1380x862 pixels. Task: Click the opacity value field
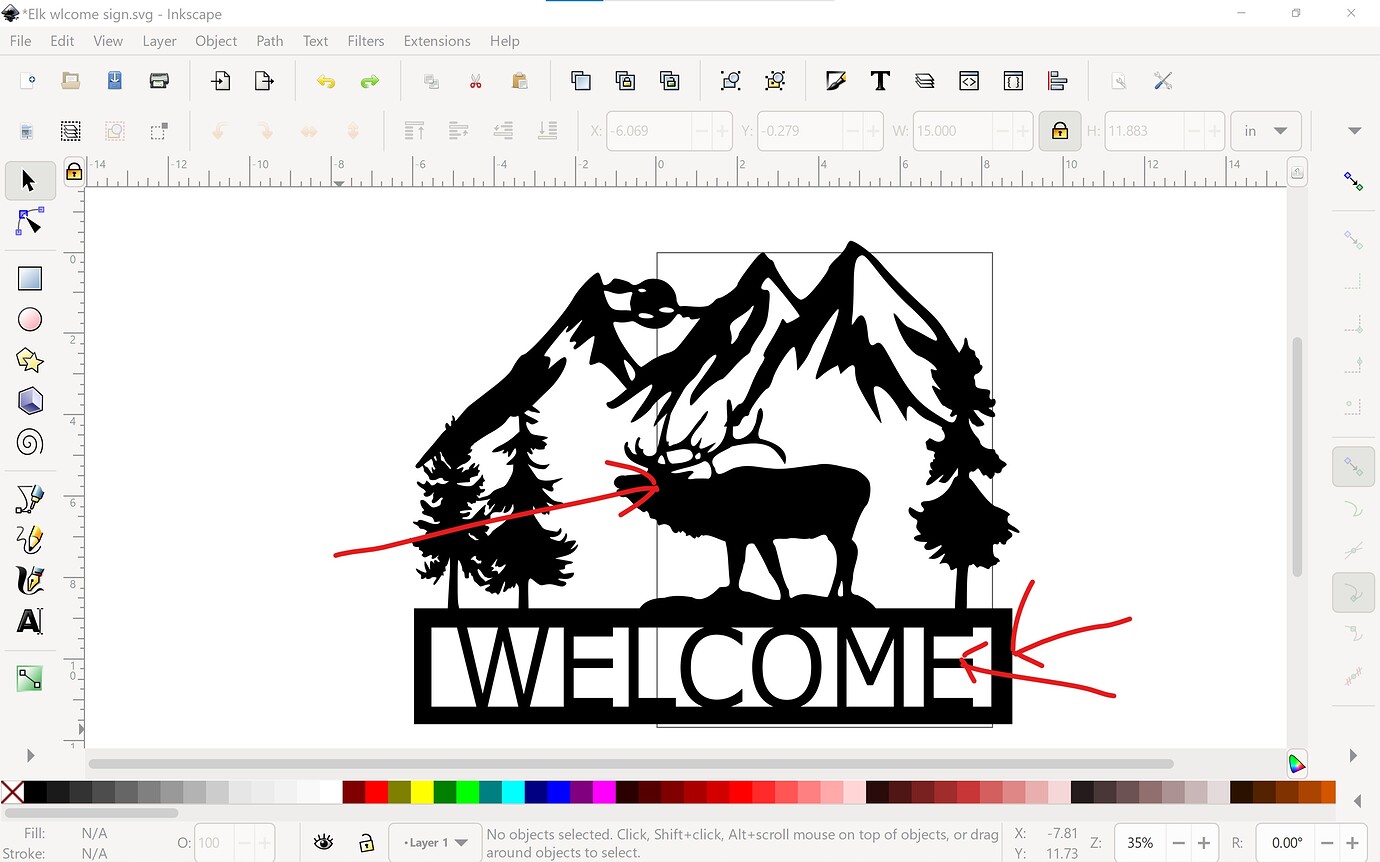[x=210, y=842]
